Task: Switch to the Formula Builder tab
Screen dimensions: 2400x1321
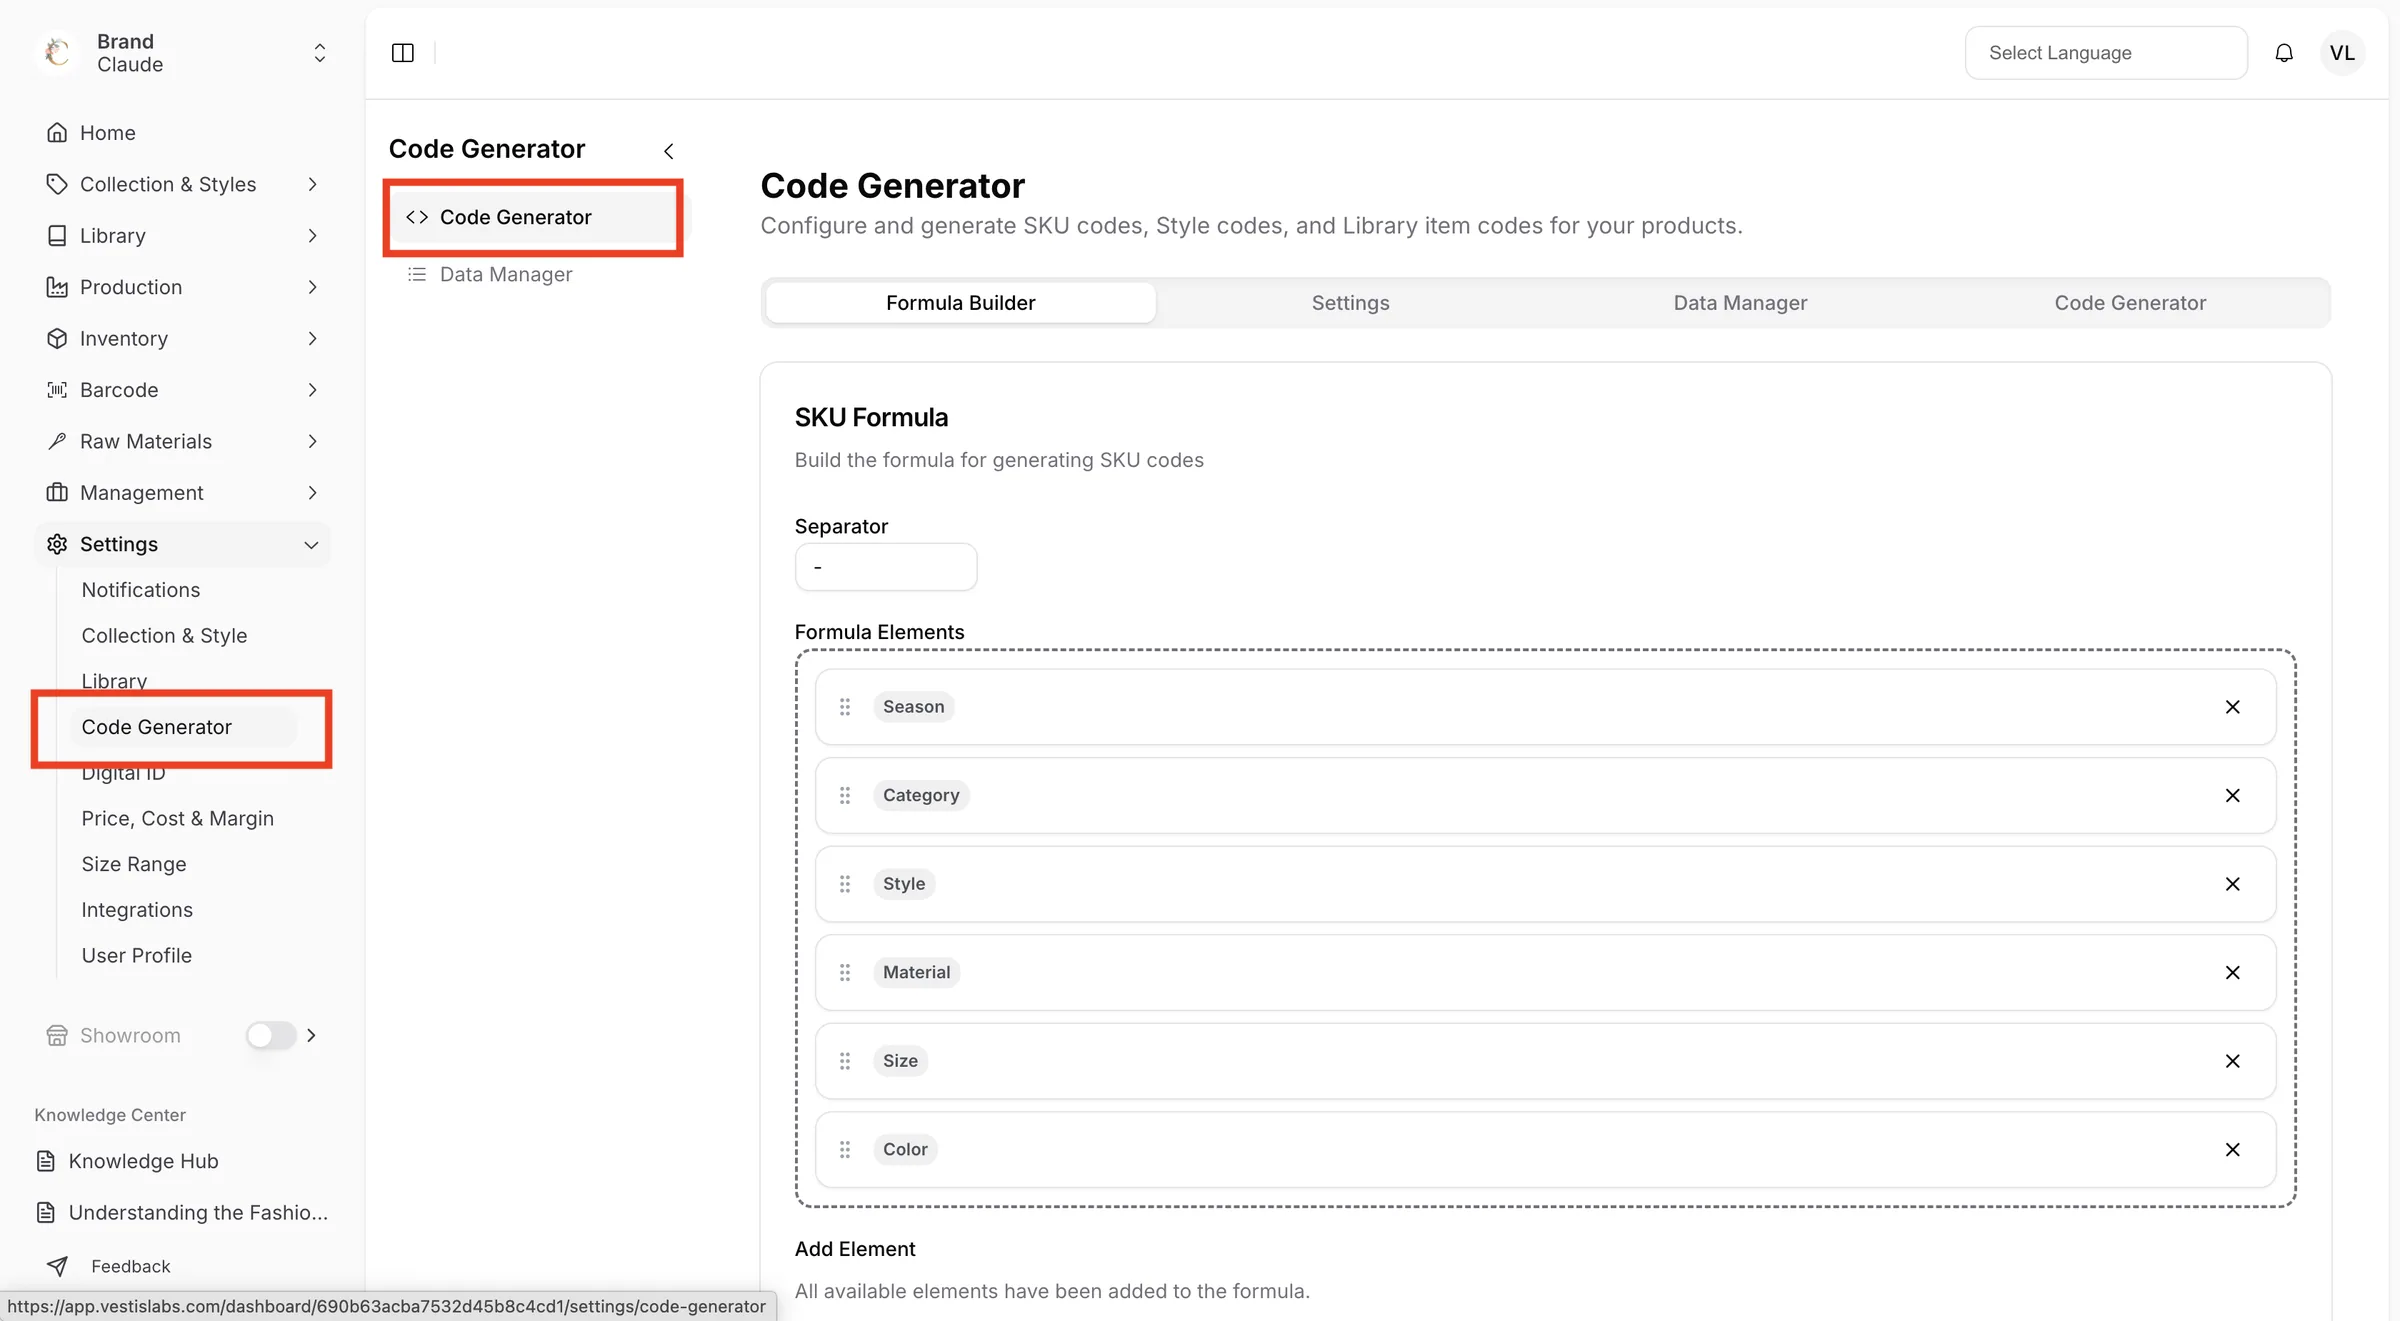Action: click(960, 303)
